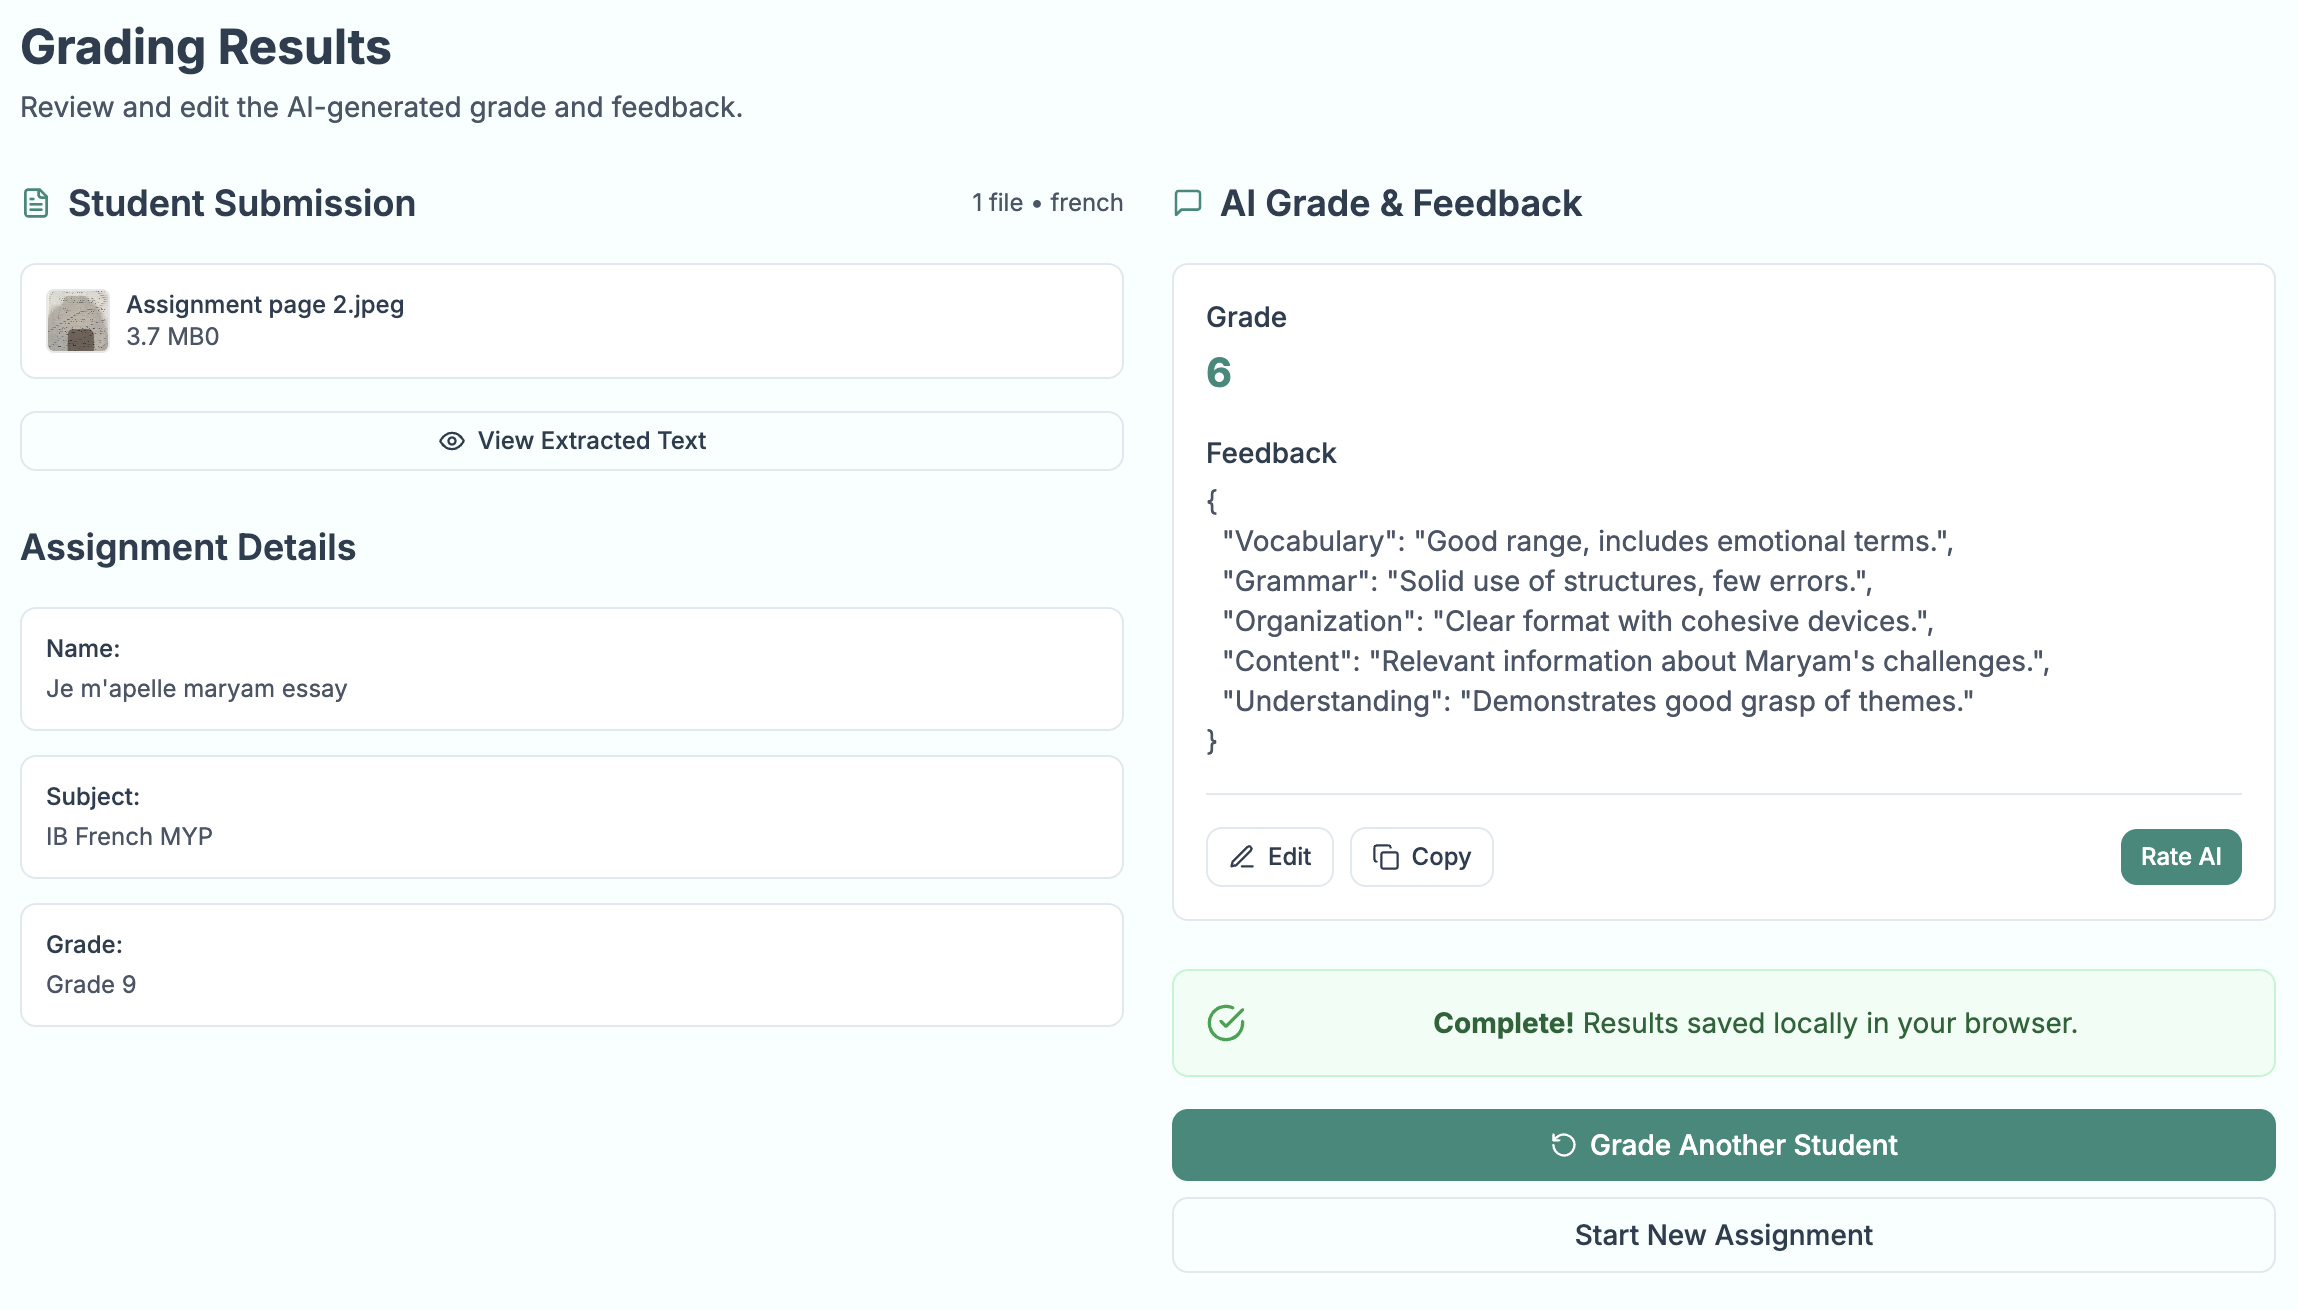Open the Assignment page 2.jpeg thumbnail
This screenshot has width=2298, height=1310.
[x=78, y=321]
